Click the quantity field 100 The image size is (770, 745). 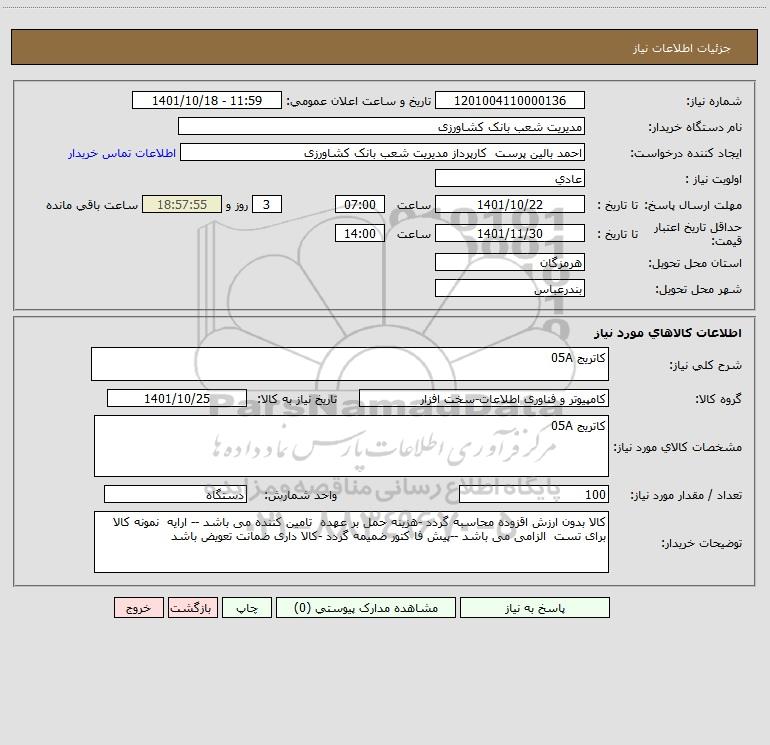pyautogui.click(x=534, y=494)
